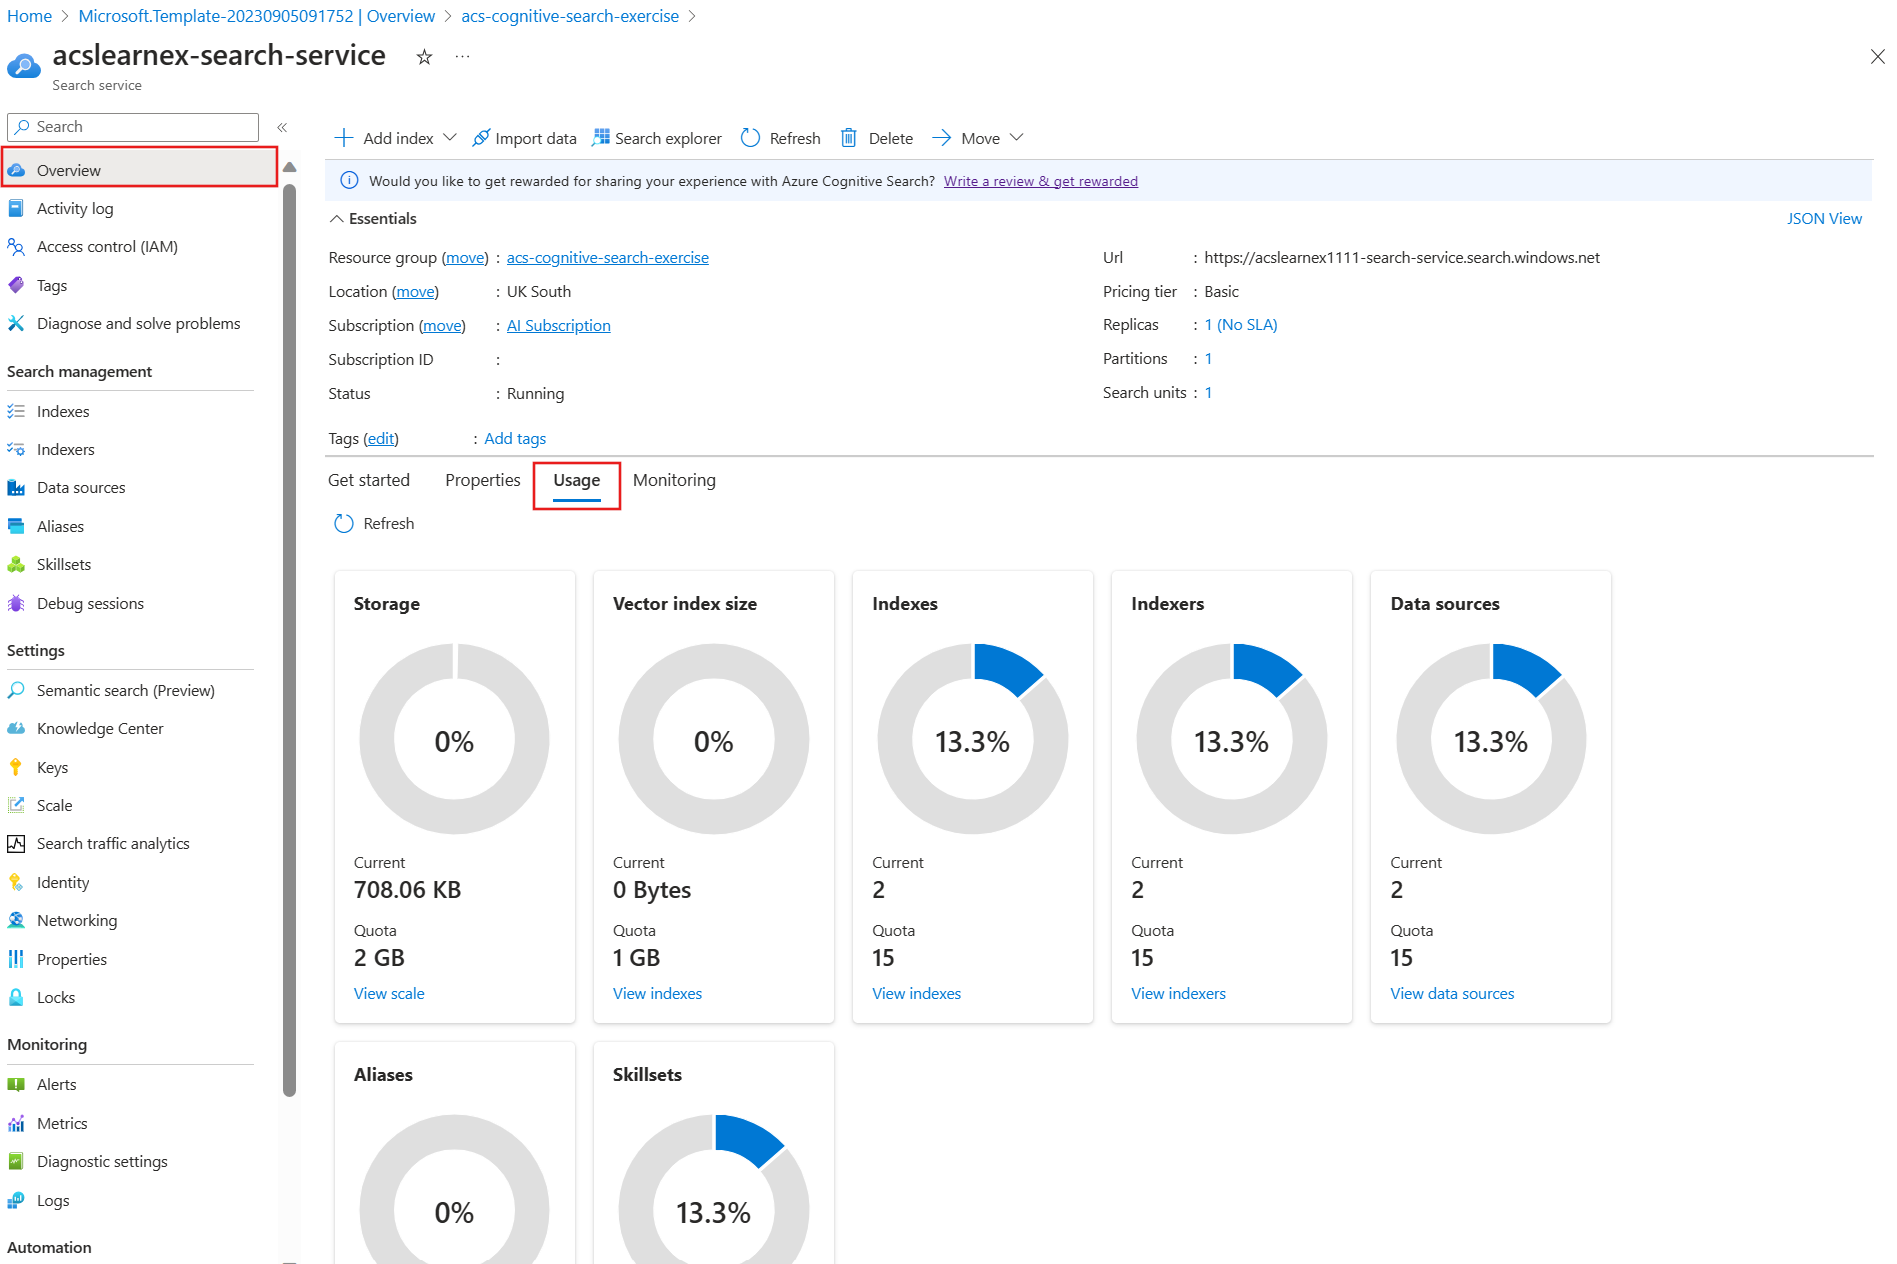Image resolution: width=1897 pixels, height=1264 pixels.
Task: Click the View data sources link
Action: 1451,993
